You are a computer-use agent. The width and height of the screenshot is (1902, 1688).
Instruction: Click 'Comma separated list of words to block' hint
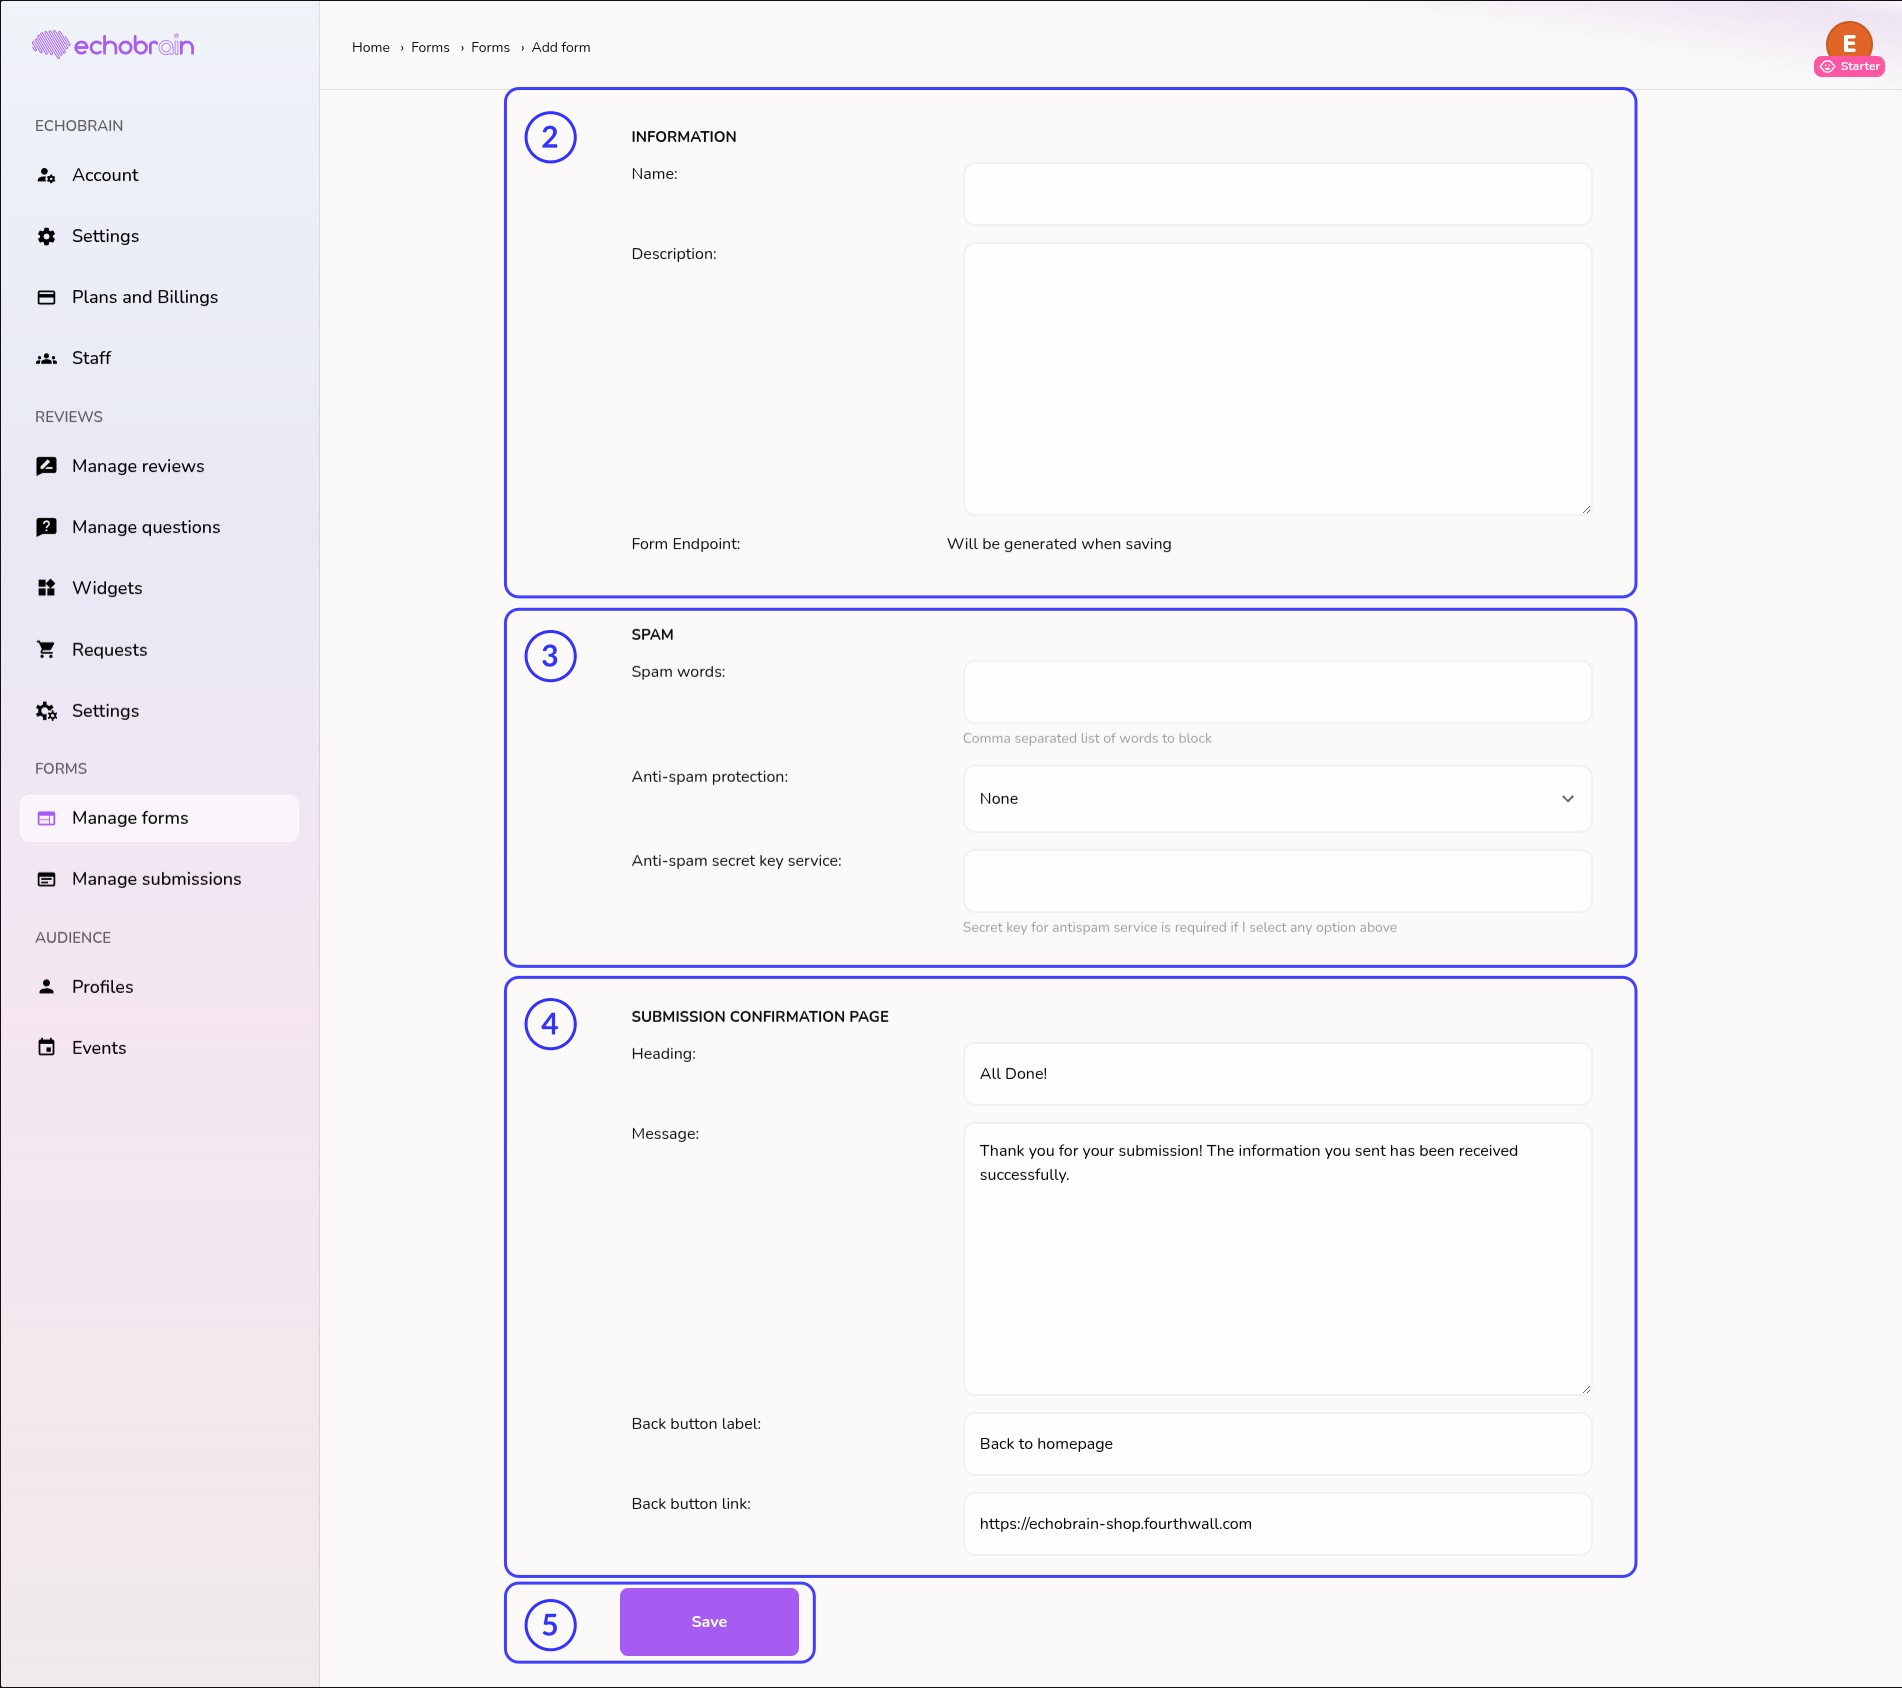pyautogui.click(x=1087, y=738)
